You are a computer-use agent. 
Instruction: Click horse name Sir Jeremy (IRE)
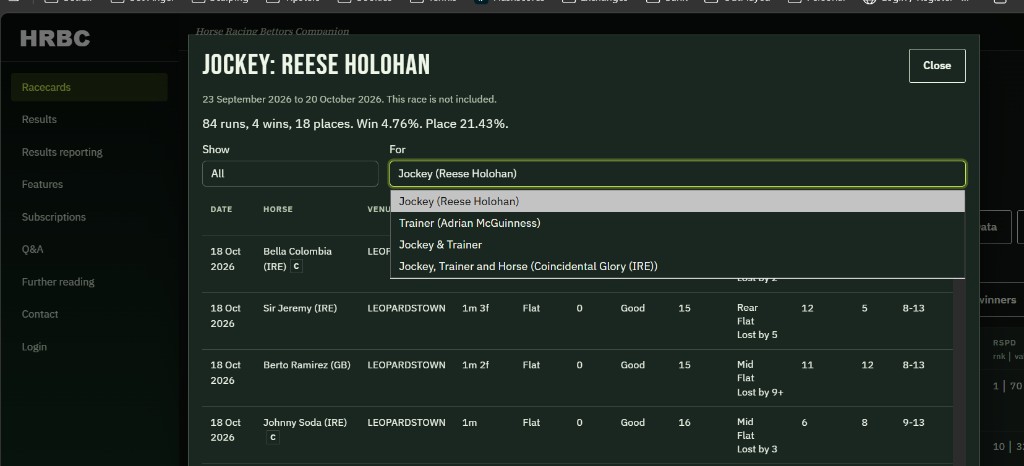click(300, 308)
